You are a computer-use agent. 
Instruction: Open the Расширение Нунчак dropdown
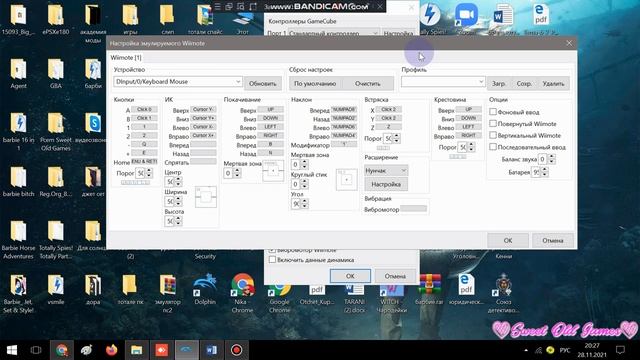pyautogui.click(x=386, y=171)
